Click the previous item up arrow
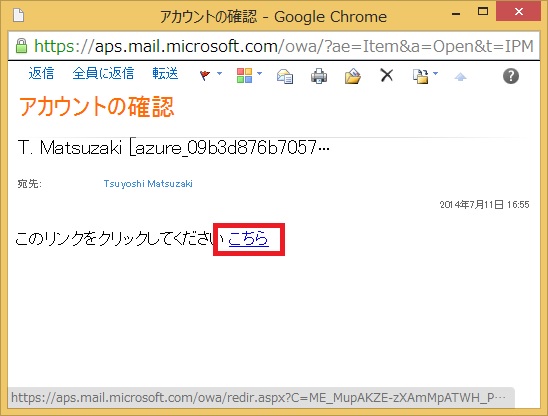Image resolution: width=548 pixels, height=416 pixels. click(460, 77)
